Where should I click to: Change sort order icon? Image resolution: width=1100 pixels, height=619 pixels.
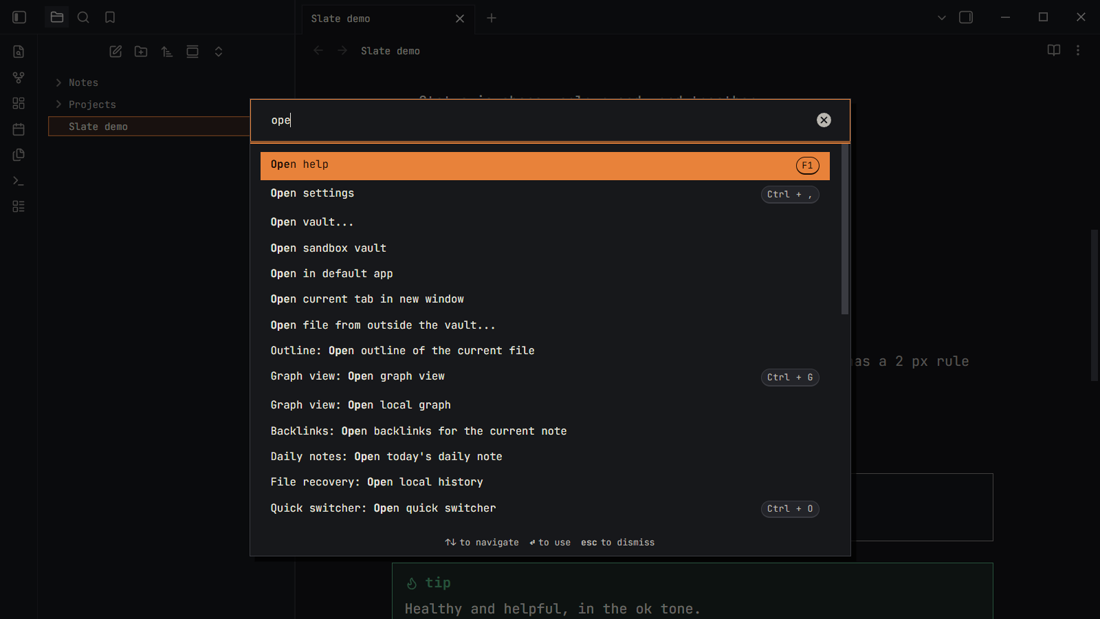[x=167, y=51]
